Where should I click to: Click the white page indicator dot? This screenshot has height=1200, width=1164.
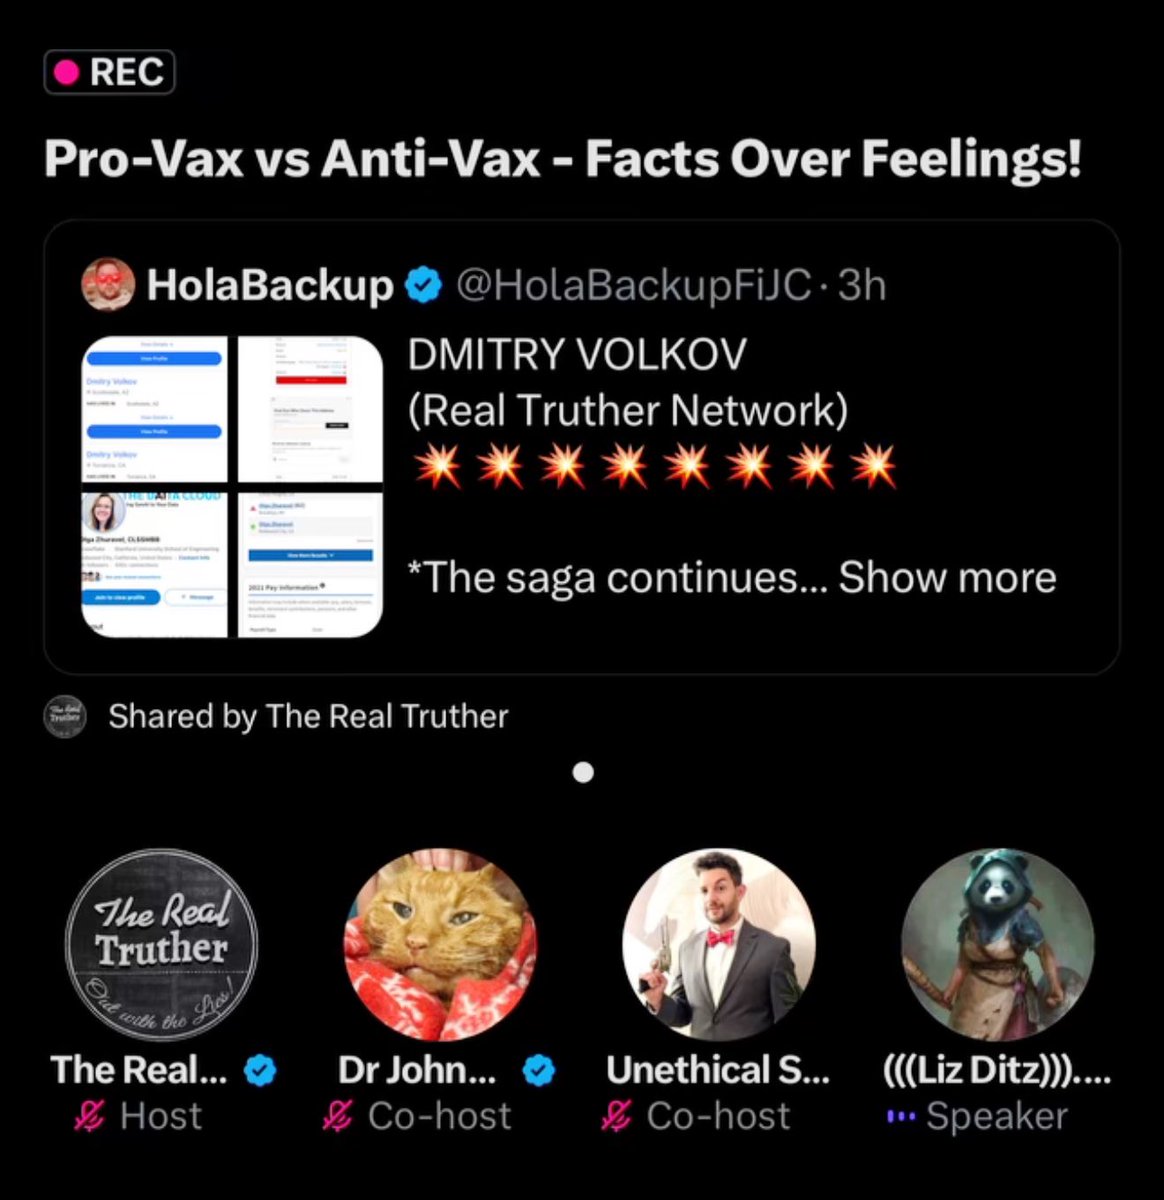click(584, 772)
